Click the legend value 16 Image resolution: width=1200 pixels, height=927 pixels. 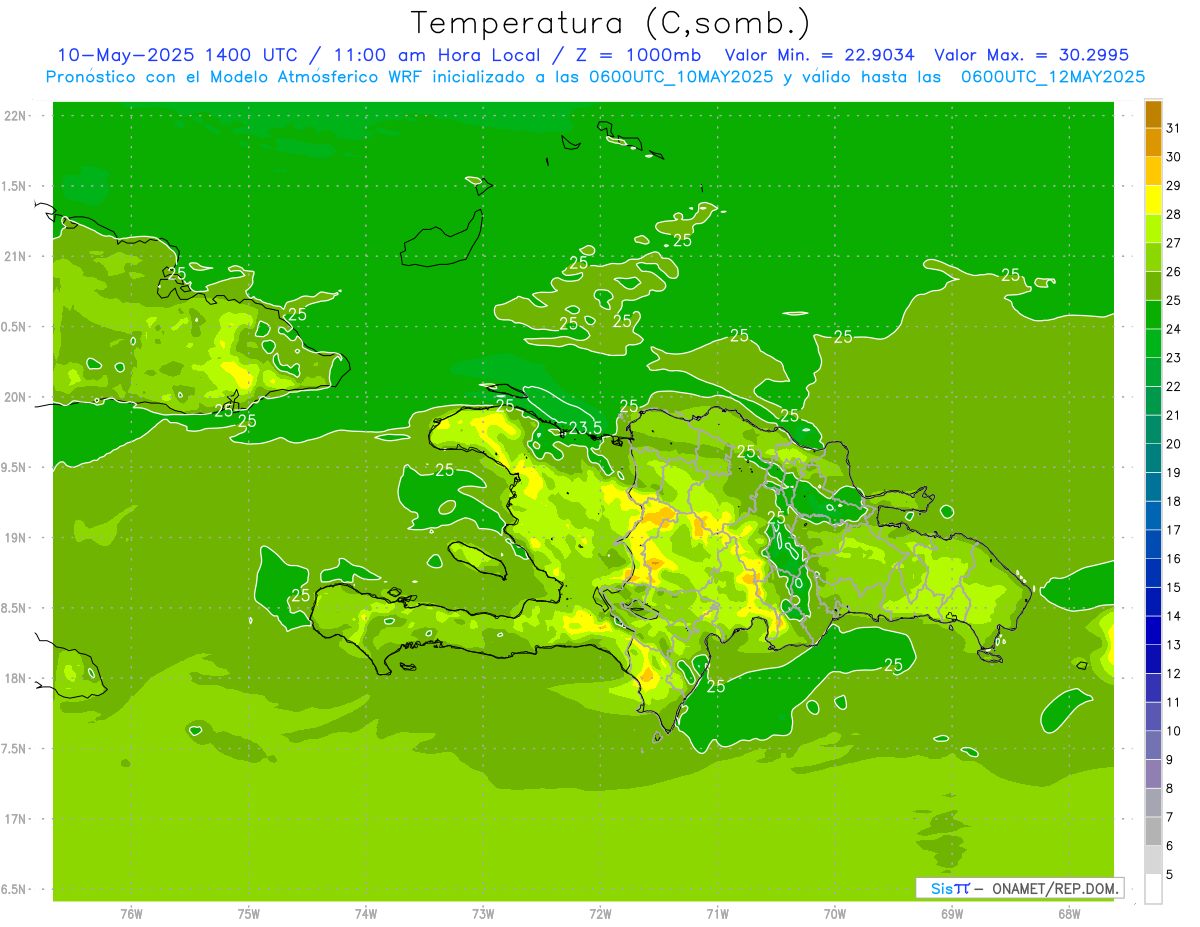(x=1174, y=559)
